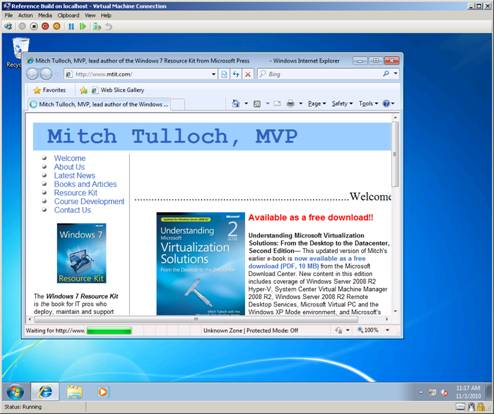Click the Internet Explorer Back button
The width and height of the screenshot is (494, 414).
coord(33,74)
